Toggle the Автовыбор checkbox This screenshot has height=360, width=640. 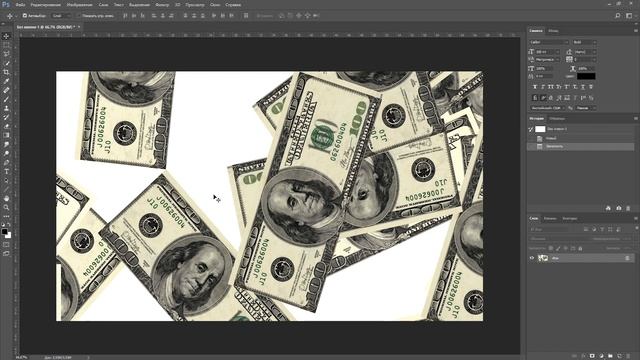(x=25, y=16)
